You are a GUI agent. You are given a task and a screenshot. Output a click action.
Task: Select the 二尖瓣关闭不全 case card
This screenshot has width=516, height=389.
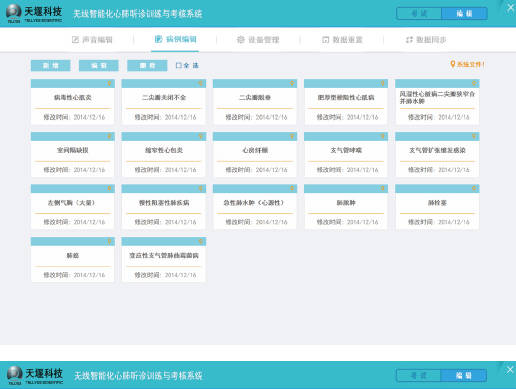pos(164,102)
